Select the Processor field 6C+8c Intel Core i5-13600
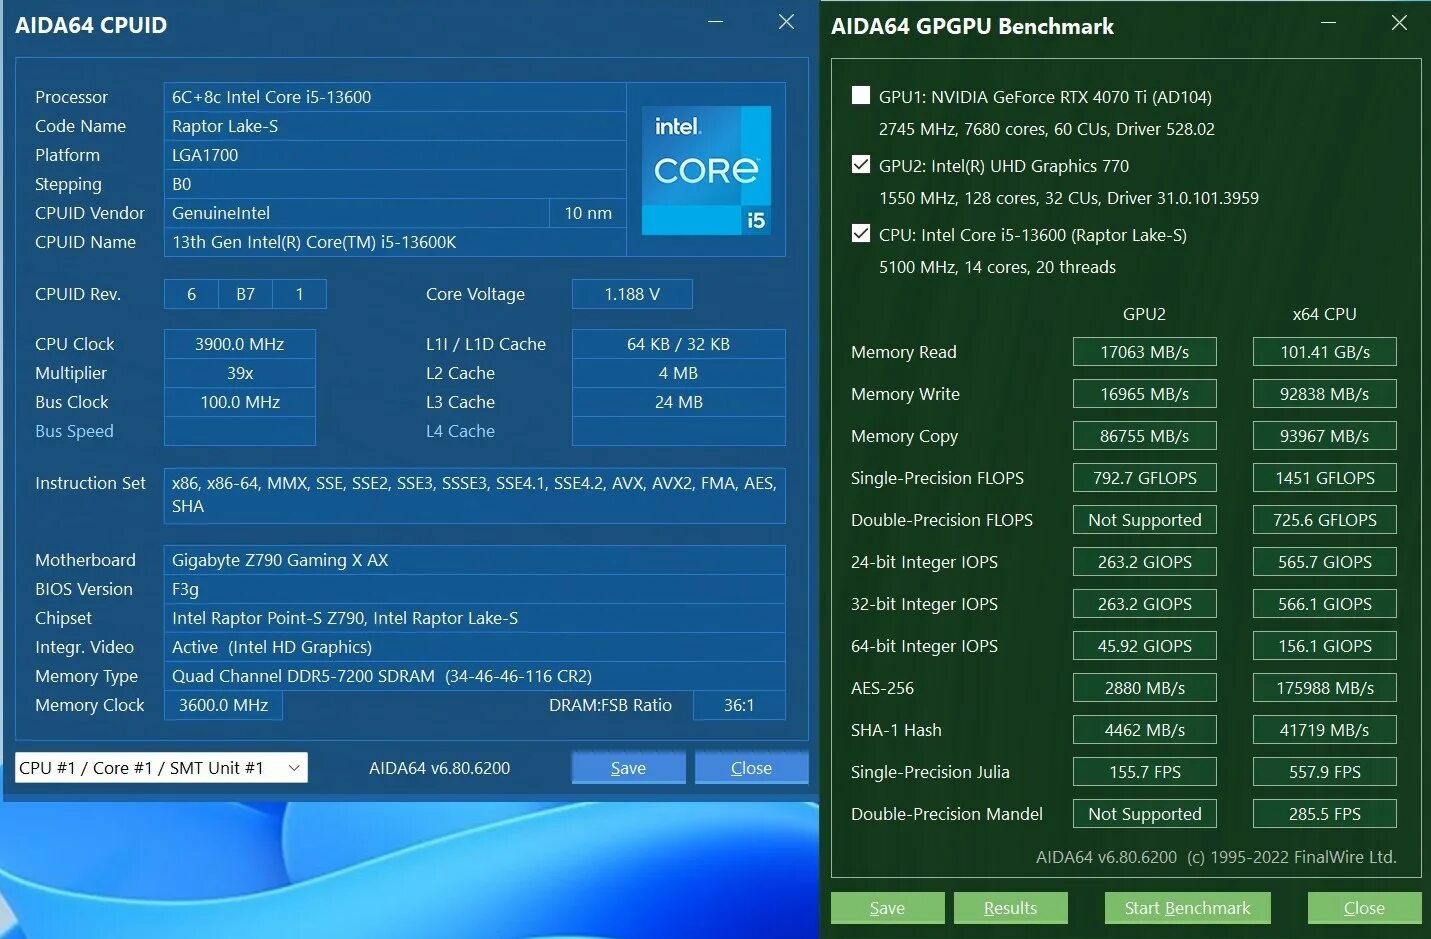The height and width of the screenshot is (939, 1431). (x=395, y=97)
